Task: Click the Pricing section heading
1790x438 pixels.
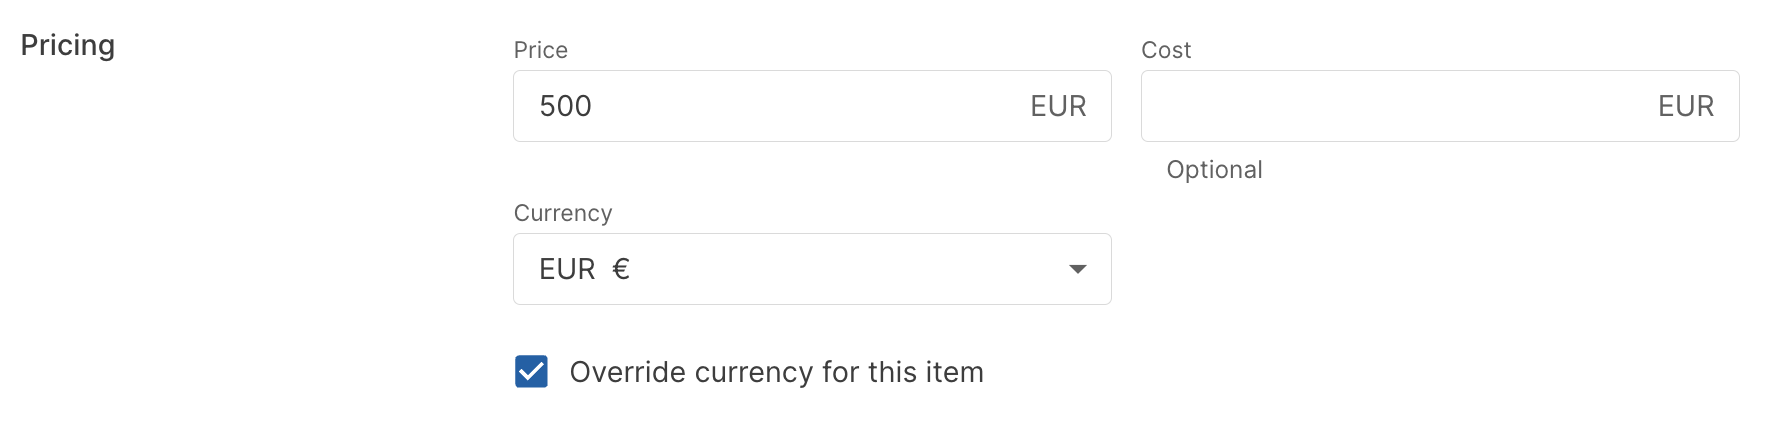Action: (x=68, y=45)
